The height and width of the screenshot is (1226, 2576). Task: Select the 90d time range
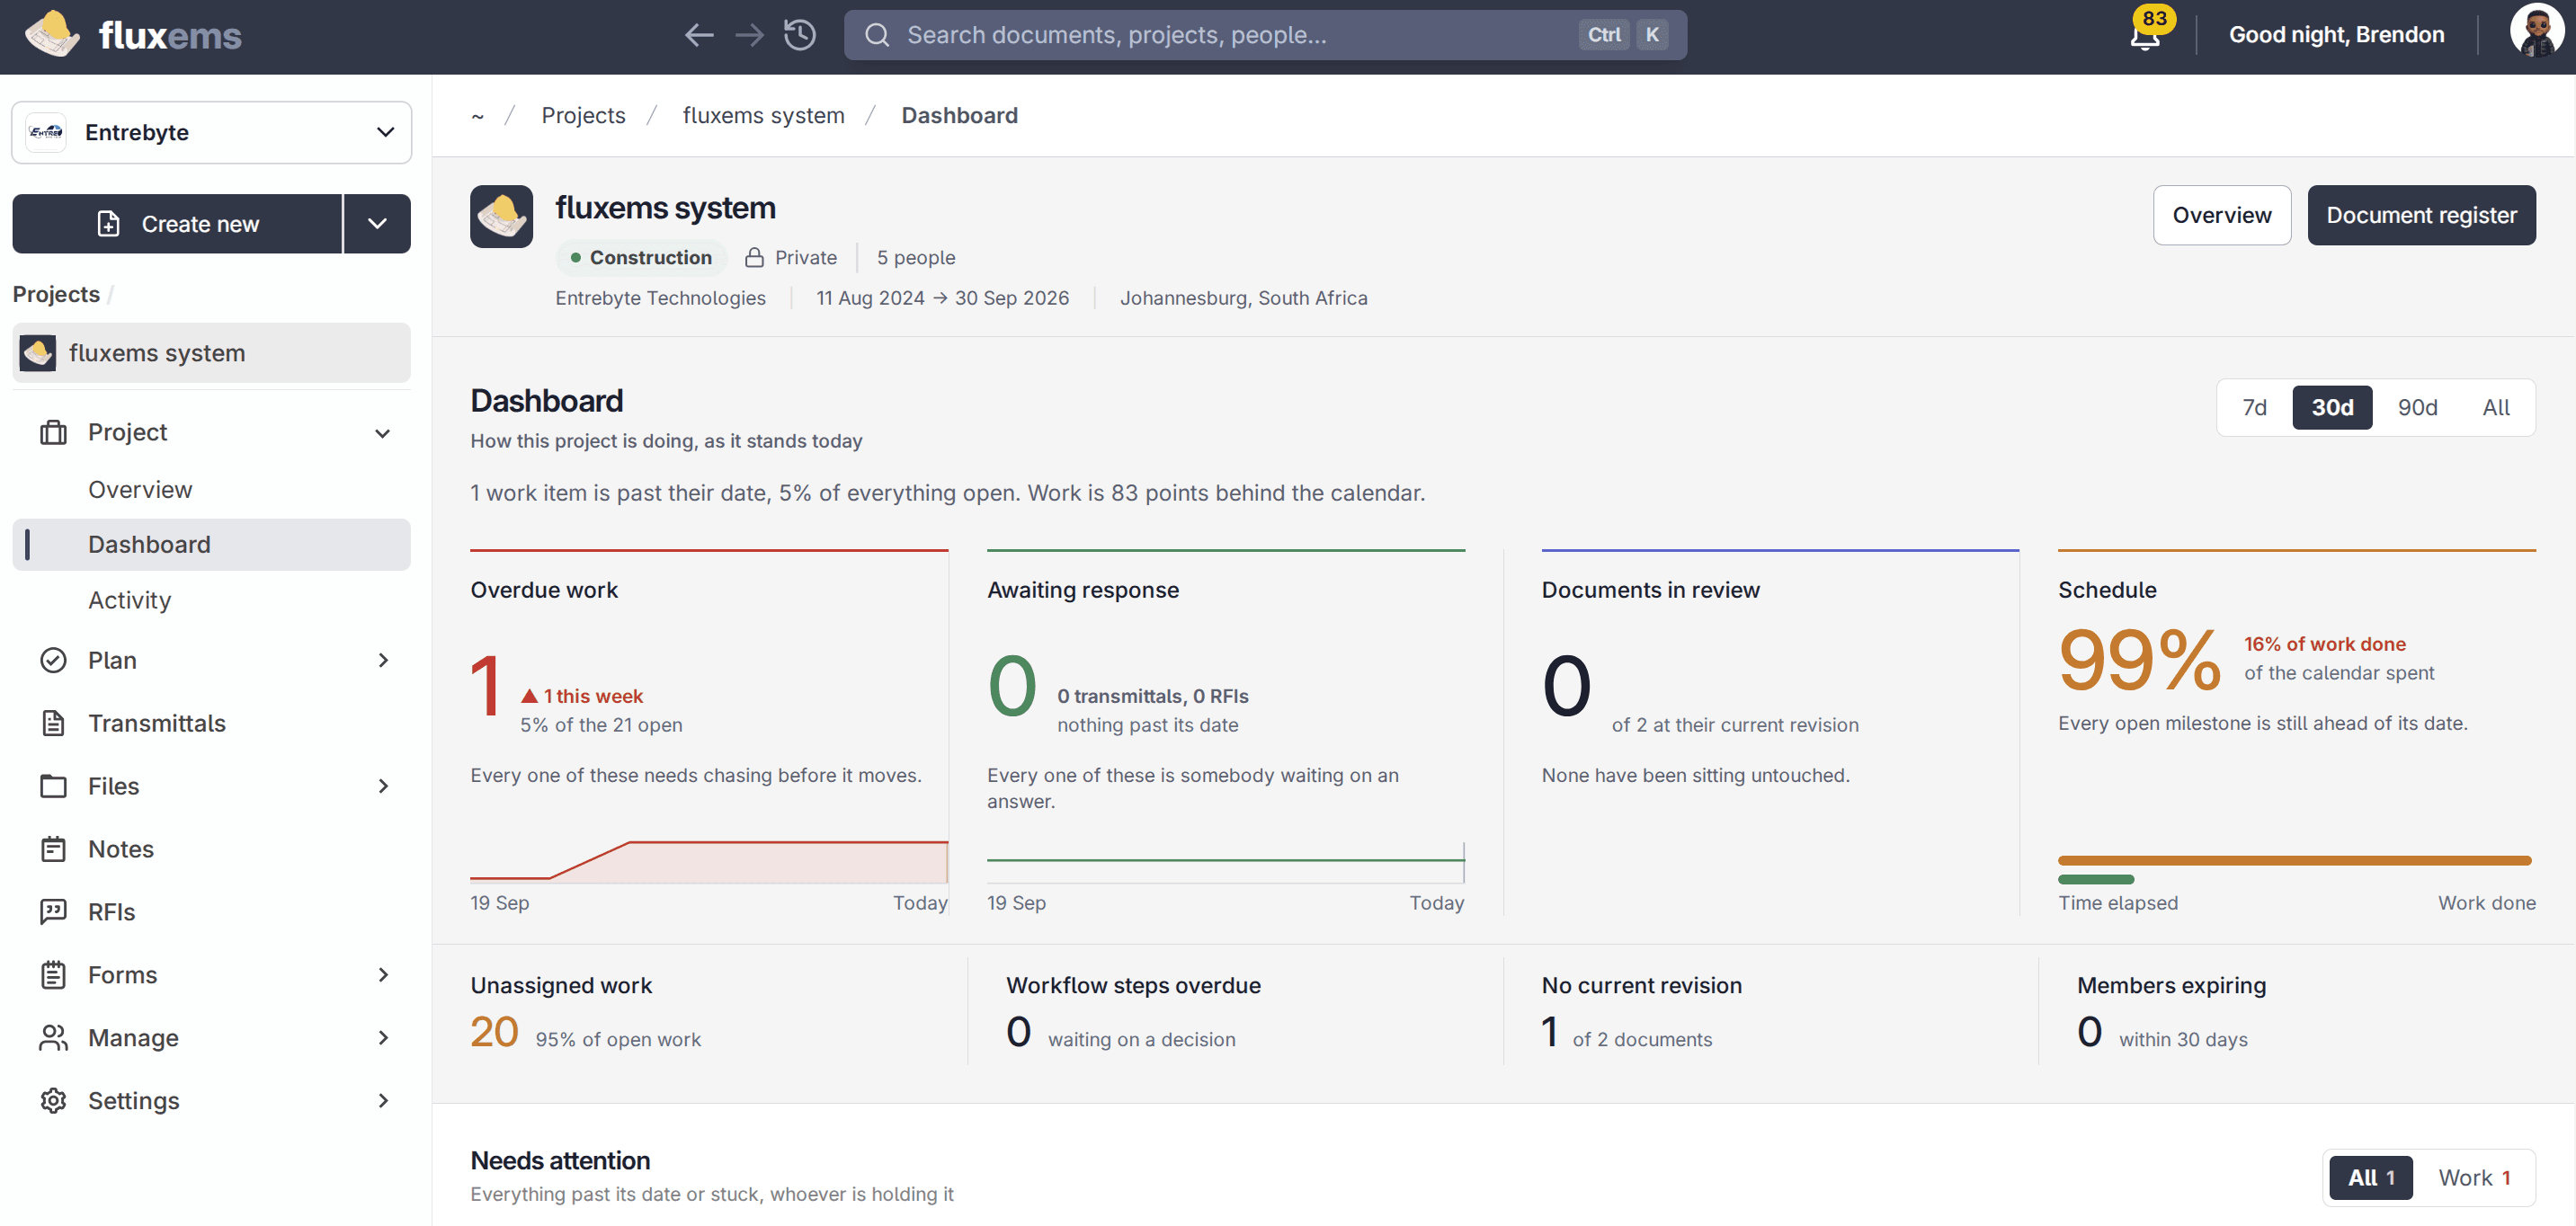click(x=2416, y=407)
